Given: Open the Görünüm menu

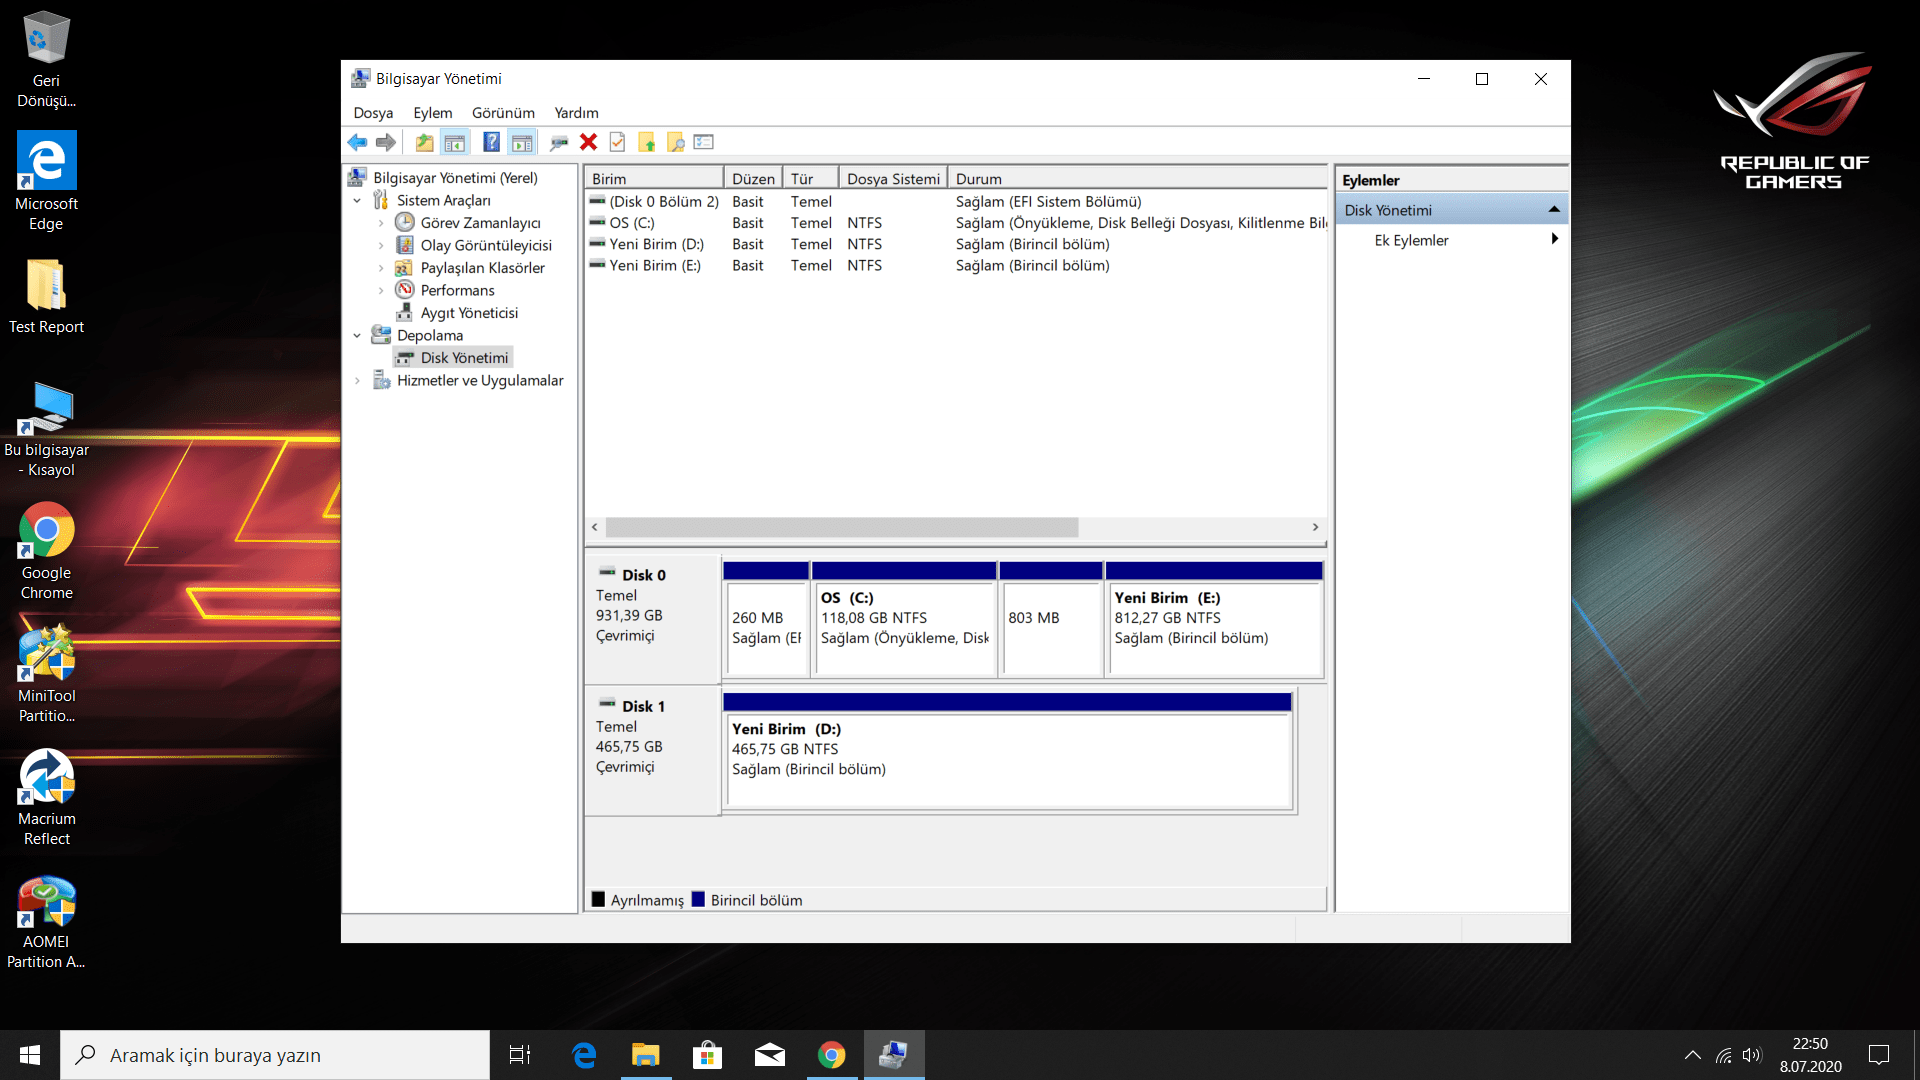Looking at the screenshot, I should [503, 113].
